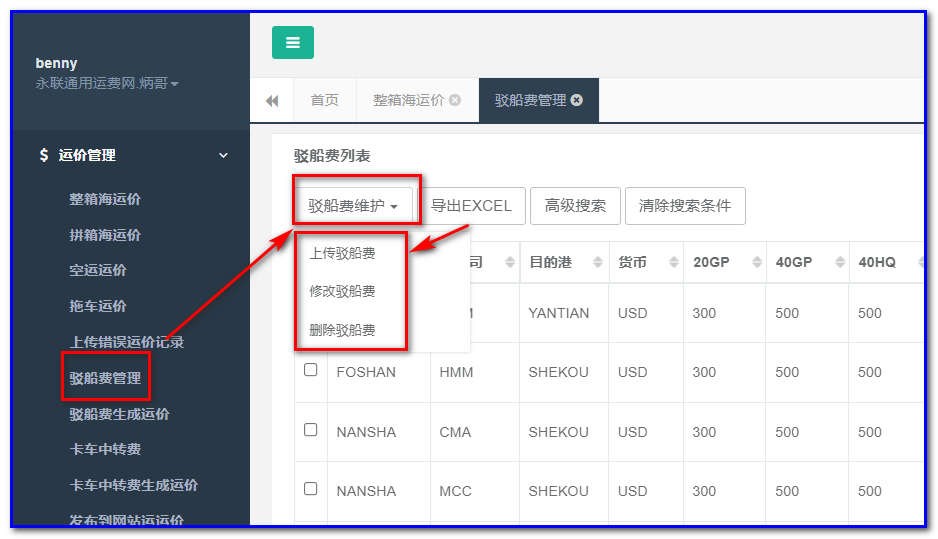The width and height of the screenshot is (938, 539).
Task: Open 整箱海运价 in the sidebar
Action: point(105,199)
